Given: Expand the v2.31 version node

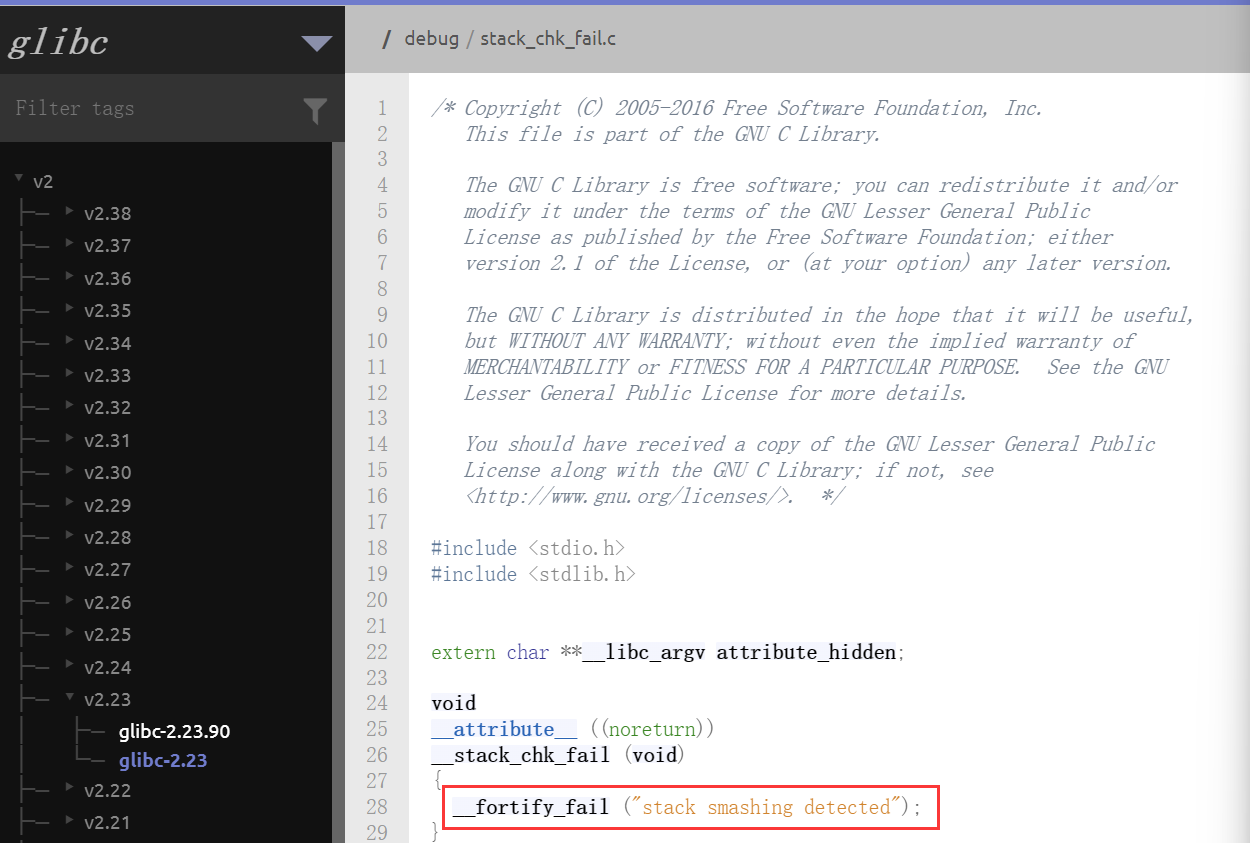Looking at the screenshot, I should [x=69, y=439].
